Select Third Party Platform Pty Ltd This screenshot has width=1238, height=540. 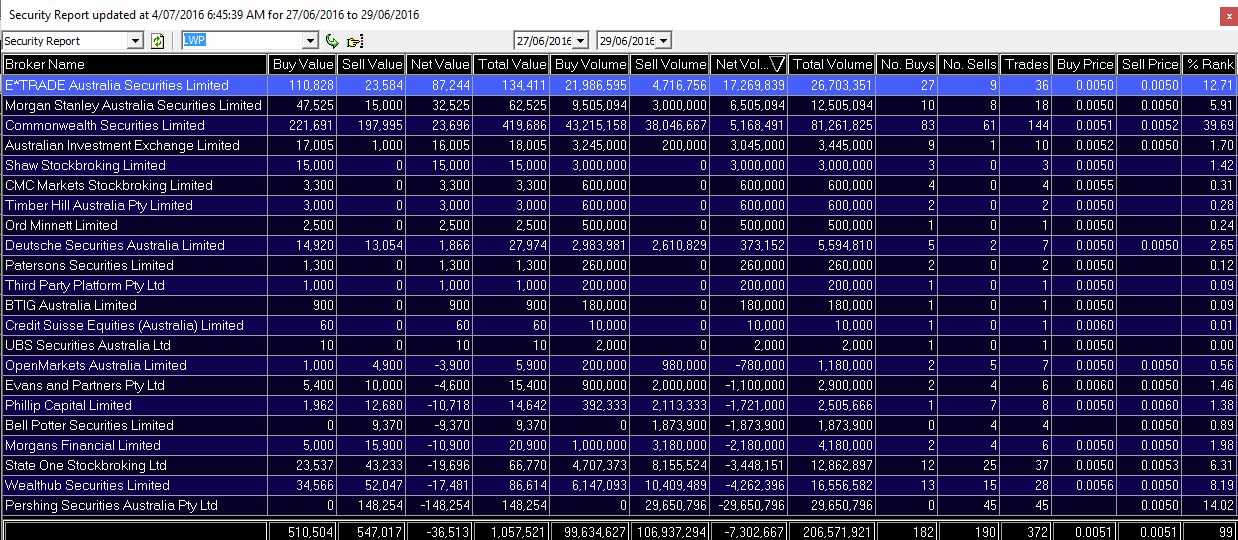pos(85,285)
